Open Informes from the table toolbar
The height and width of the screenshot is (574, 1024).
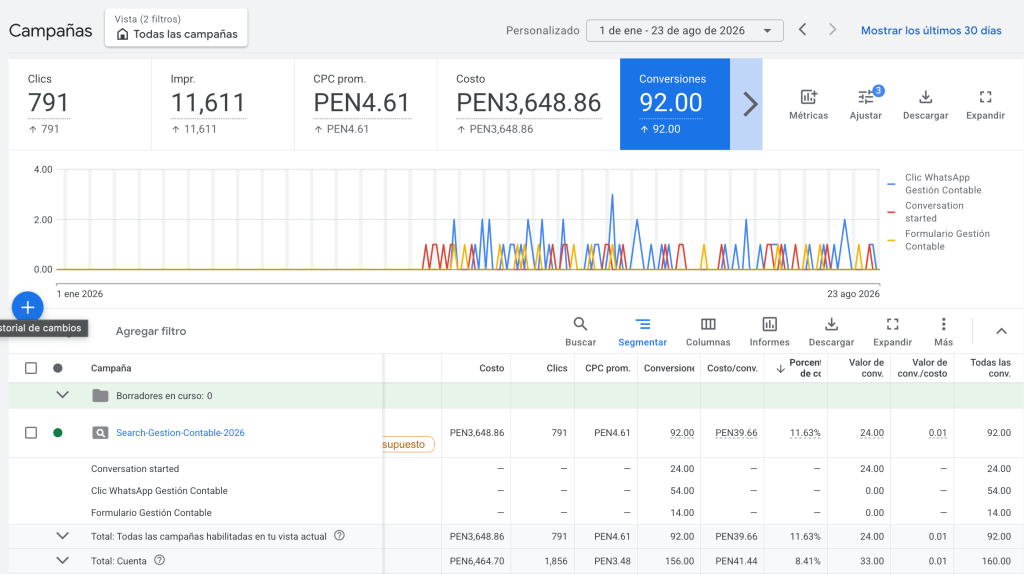(769, 332)
